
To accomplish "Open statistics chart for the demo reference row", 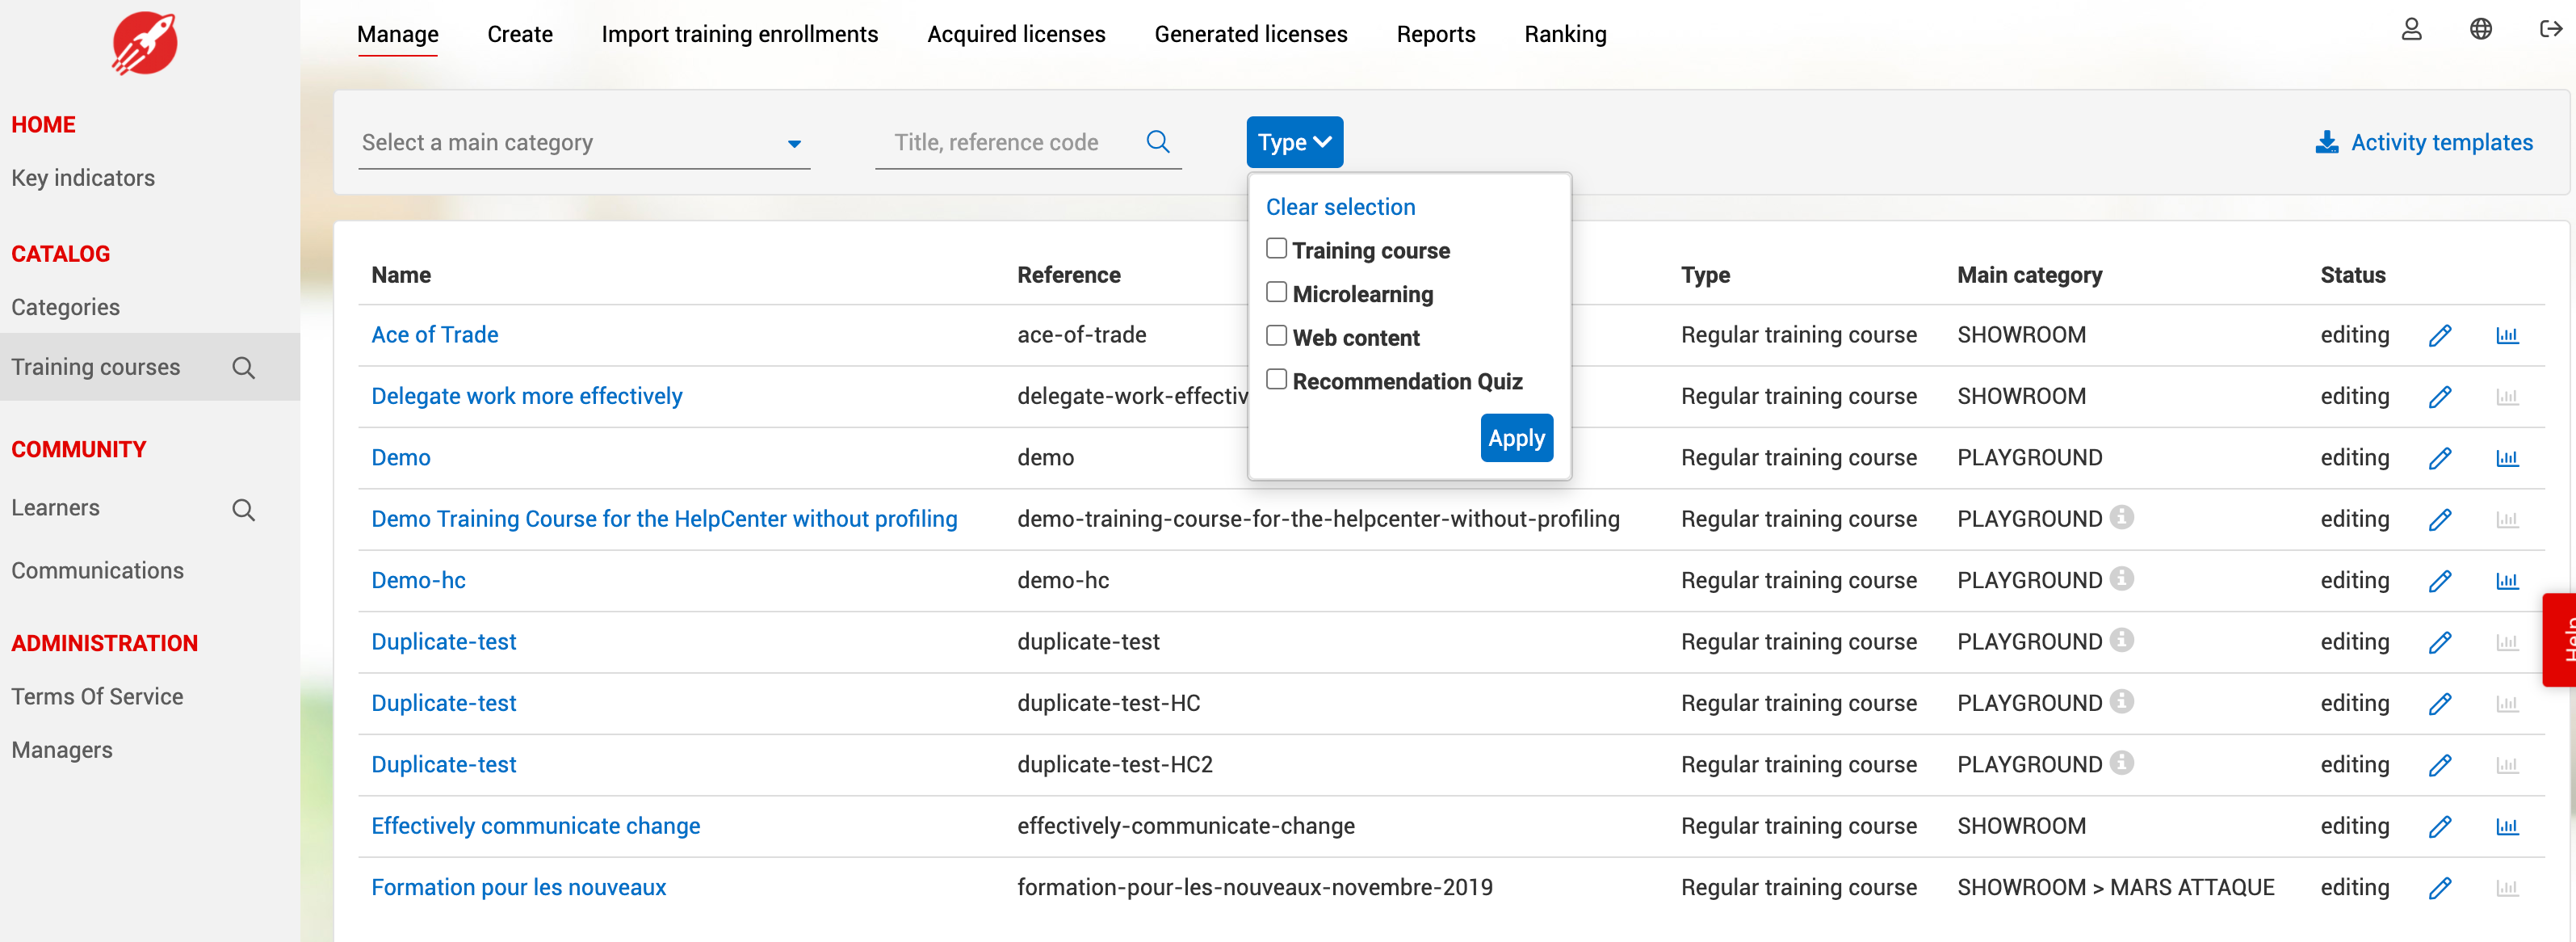I will (x=2506, y=459).
